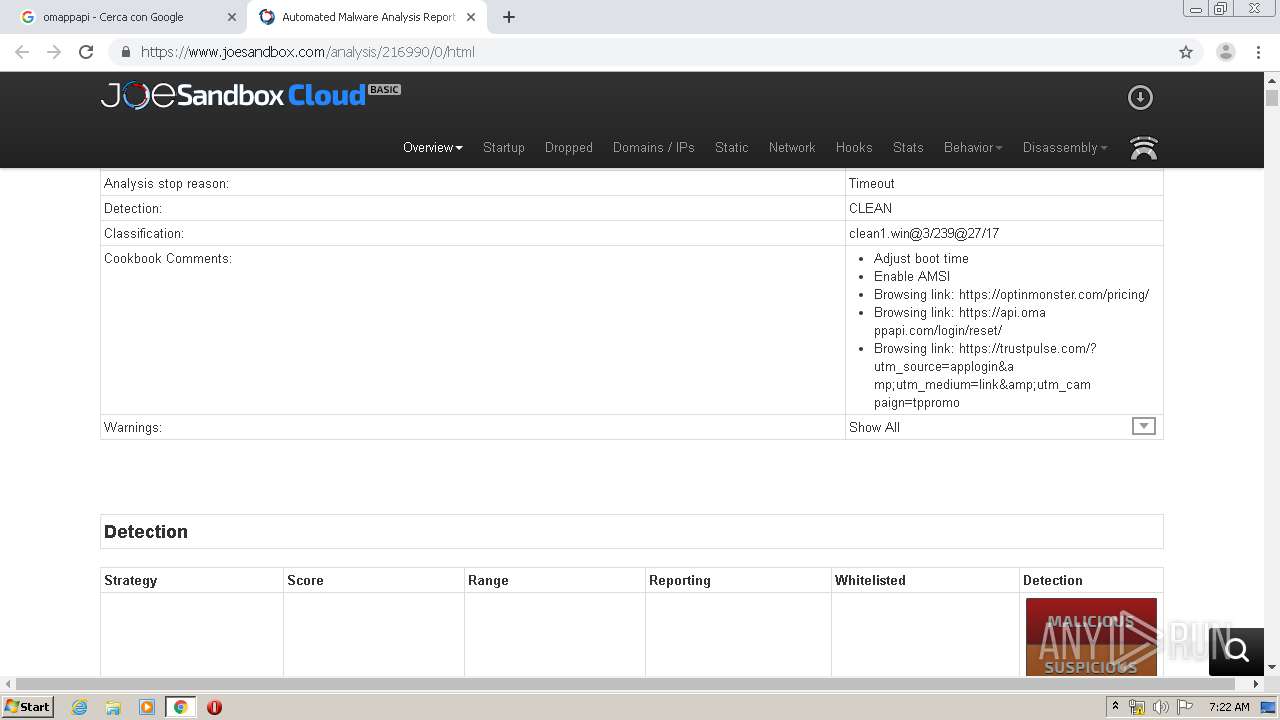1280x720 pixels.
Task: Open the Disassembly dropdown menu
Action: (1065, 147)
